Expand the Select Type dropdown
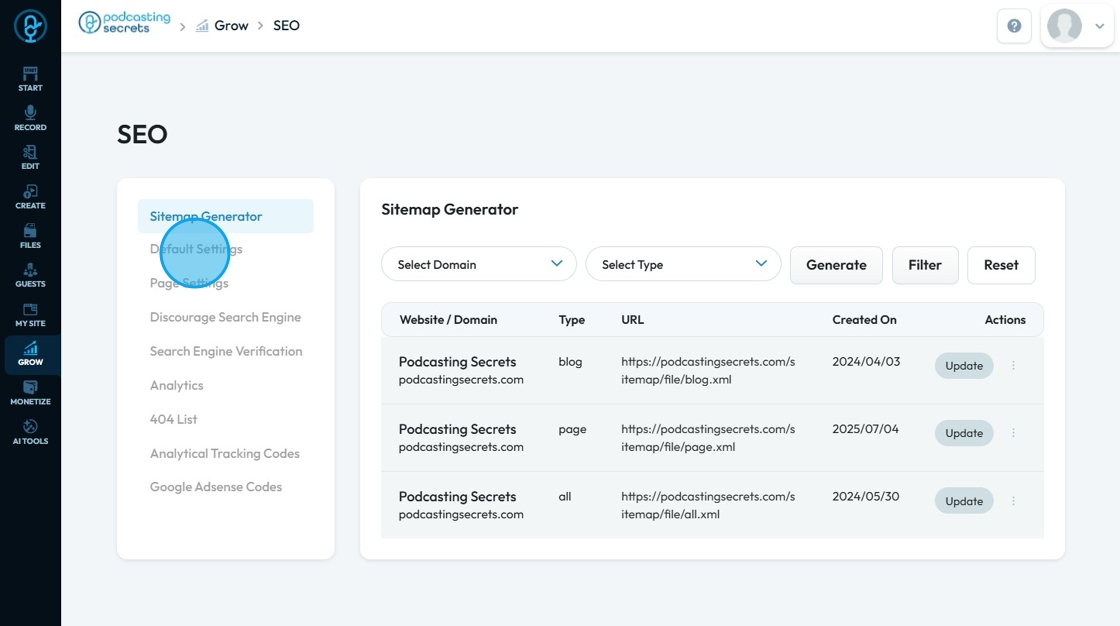The image size is (1120, 626). (x=682, y=264)
